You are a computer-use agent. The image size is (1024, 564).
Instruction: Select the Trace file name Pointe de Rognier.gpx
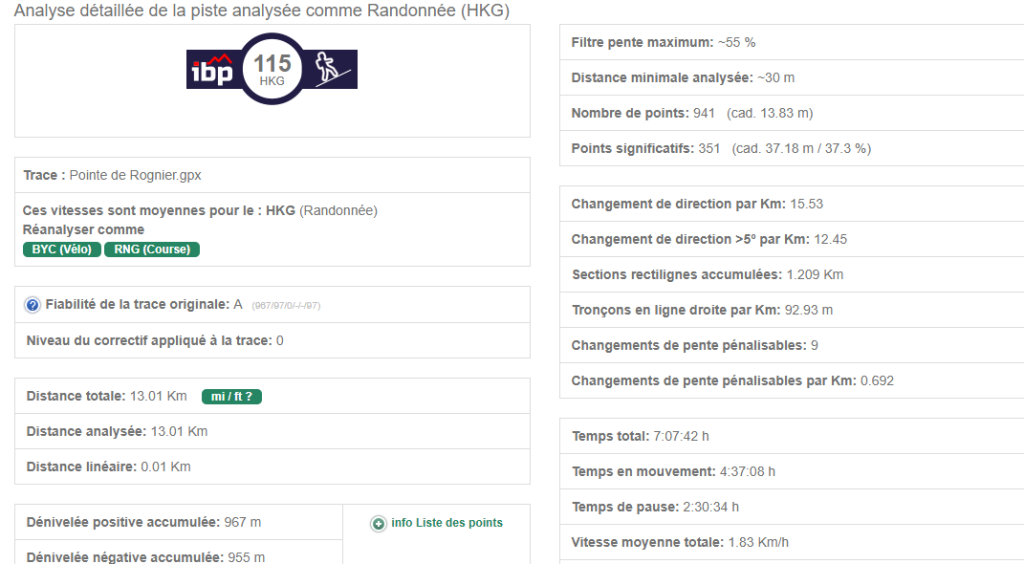pos(135,175)
